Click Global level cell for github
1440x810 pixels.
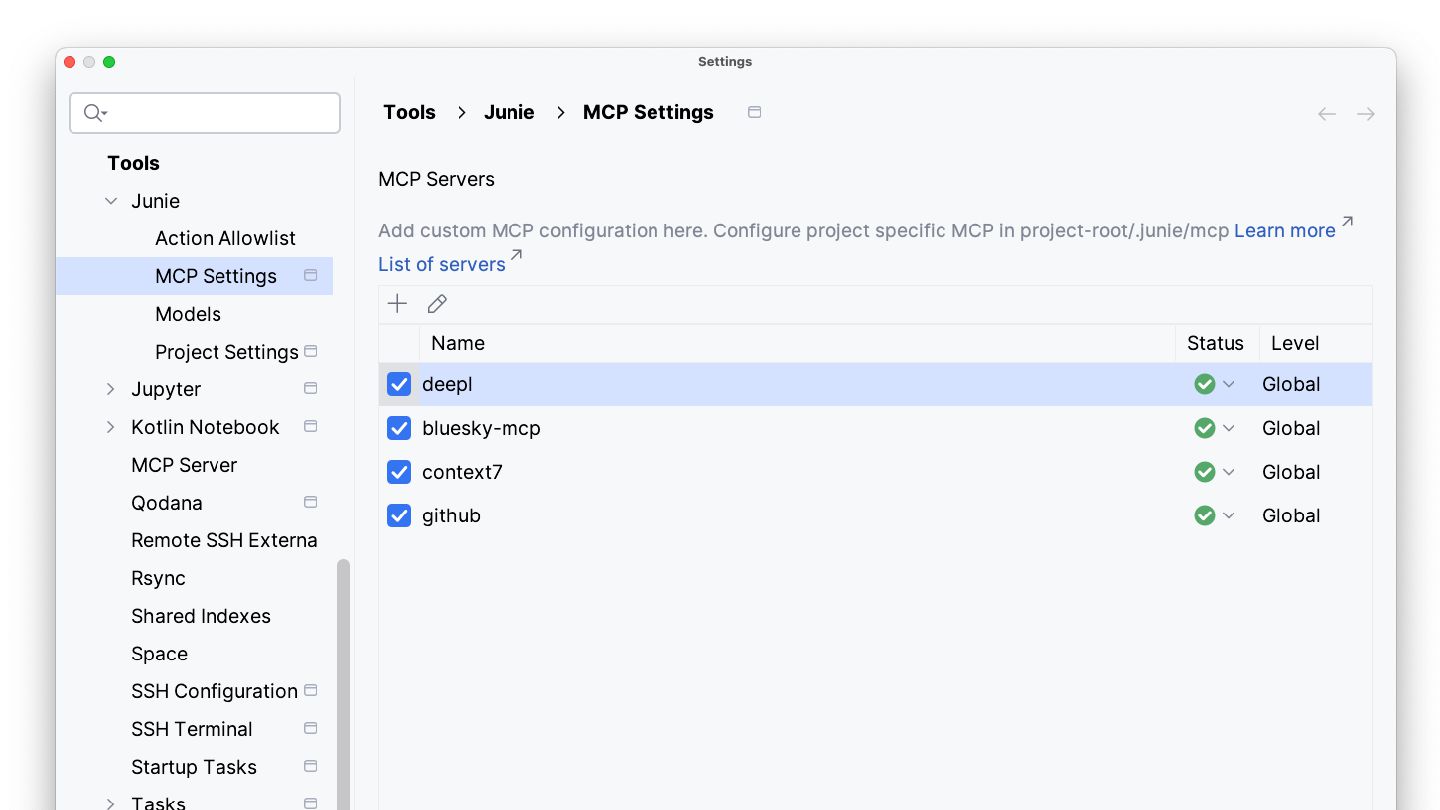coord(1291,516)
